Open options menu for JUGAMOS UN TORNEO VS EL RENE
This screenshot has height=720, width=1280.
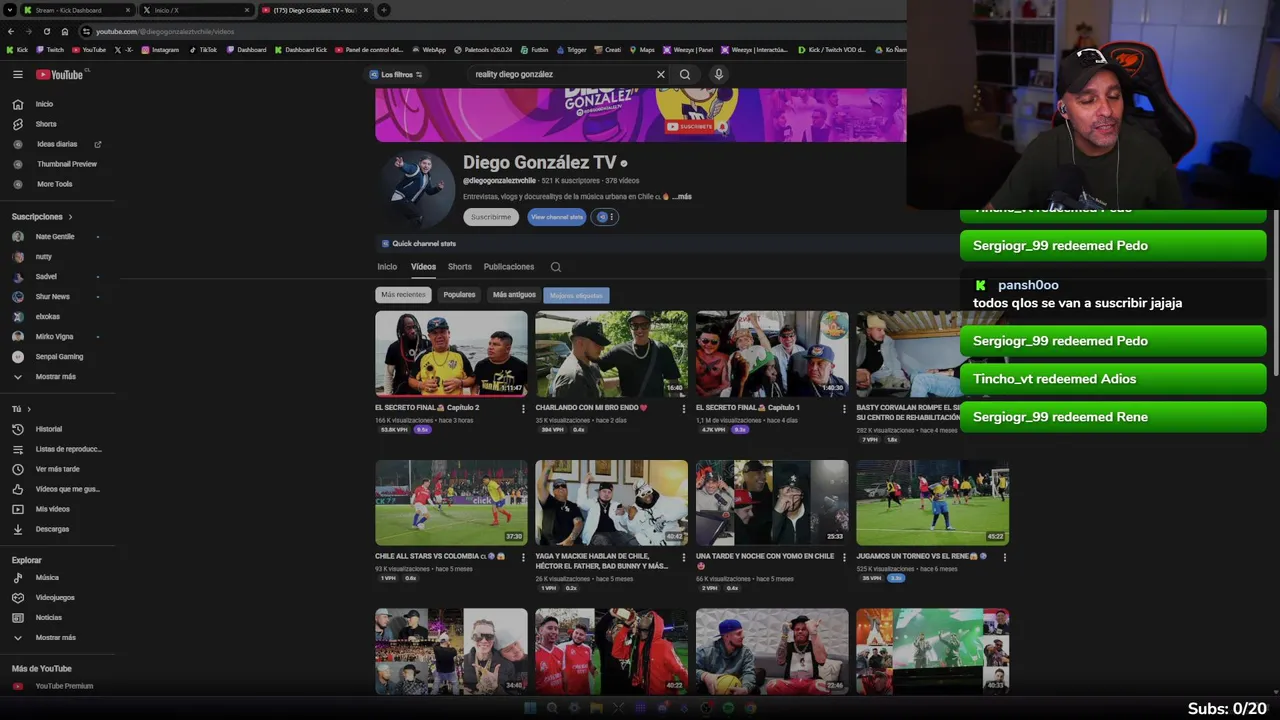pos(1004,557)
